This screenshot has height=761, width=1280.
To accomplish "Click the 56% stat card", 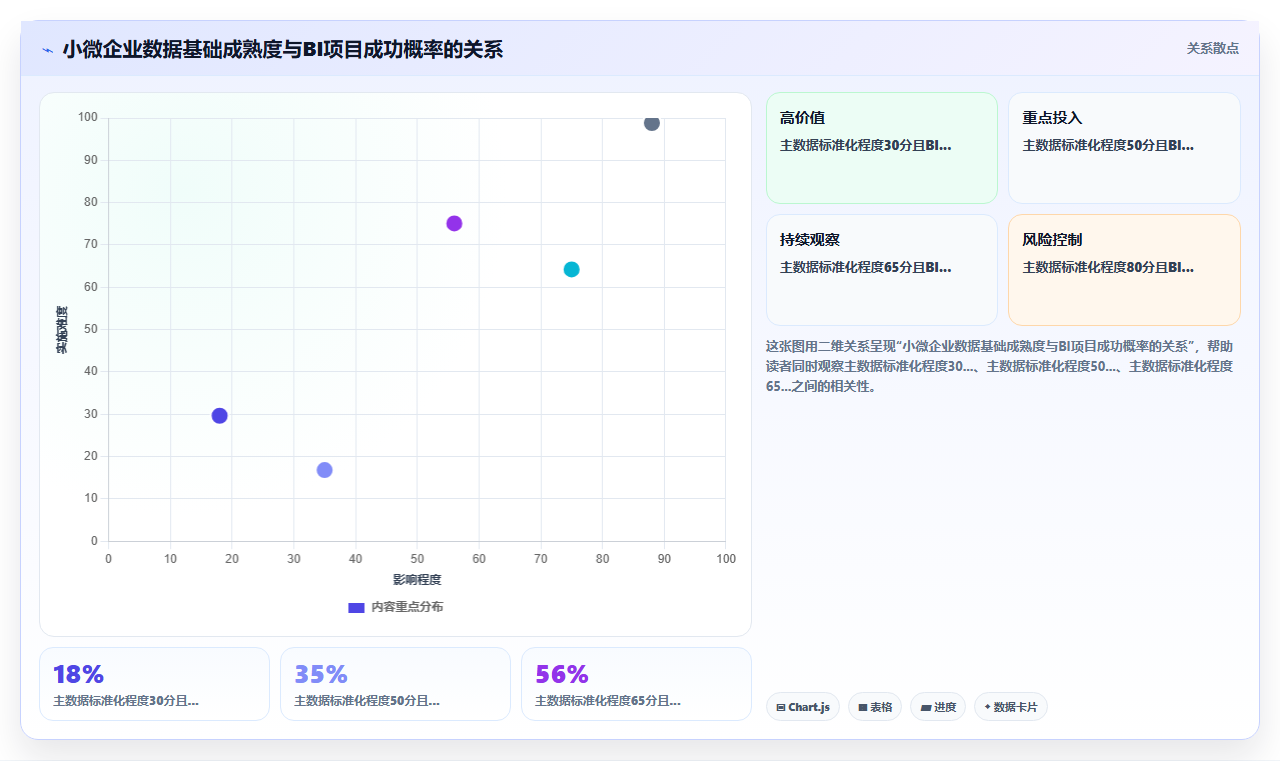I will tap(636, 684).
